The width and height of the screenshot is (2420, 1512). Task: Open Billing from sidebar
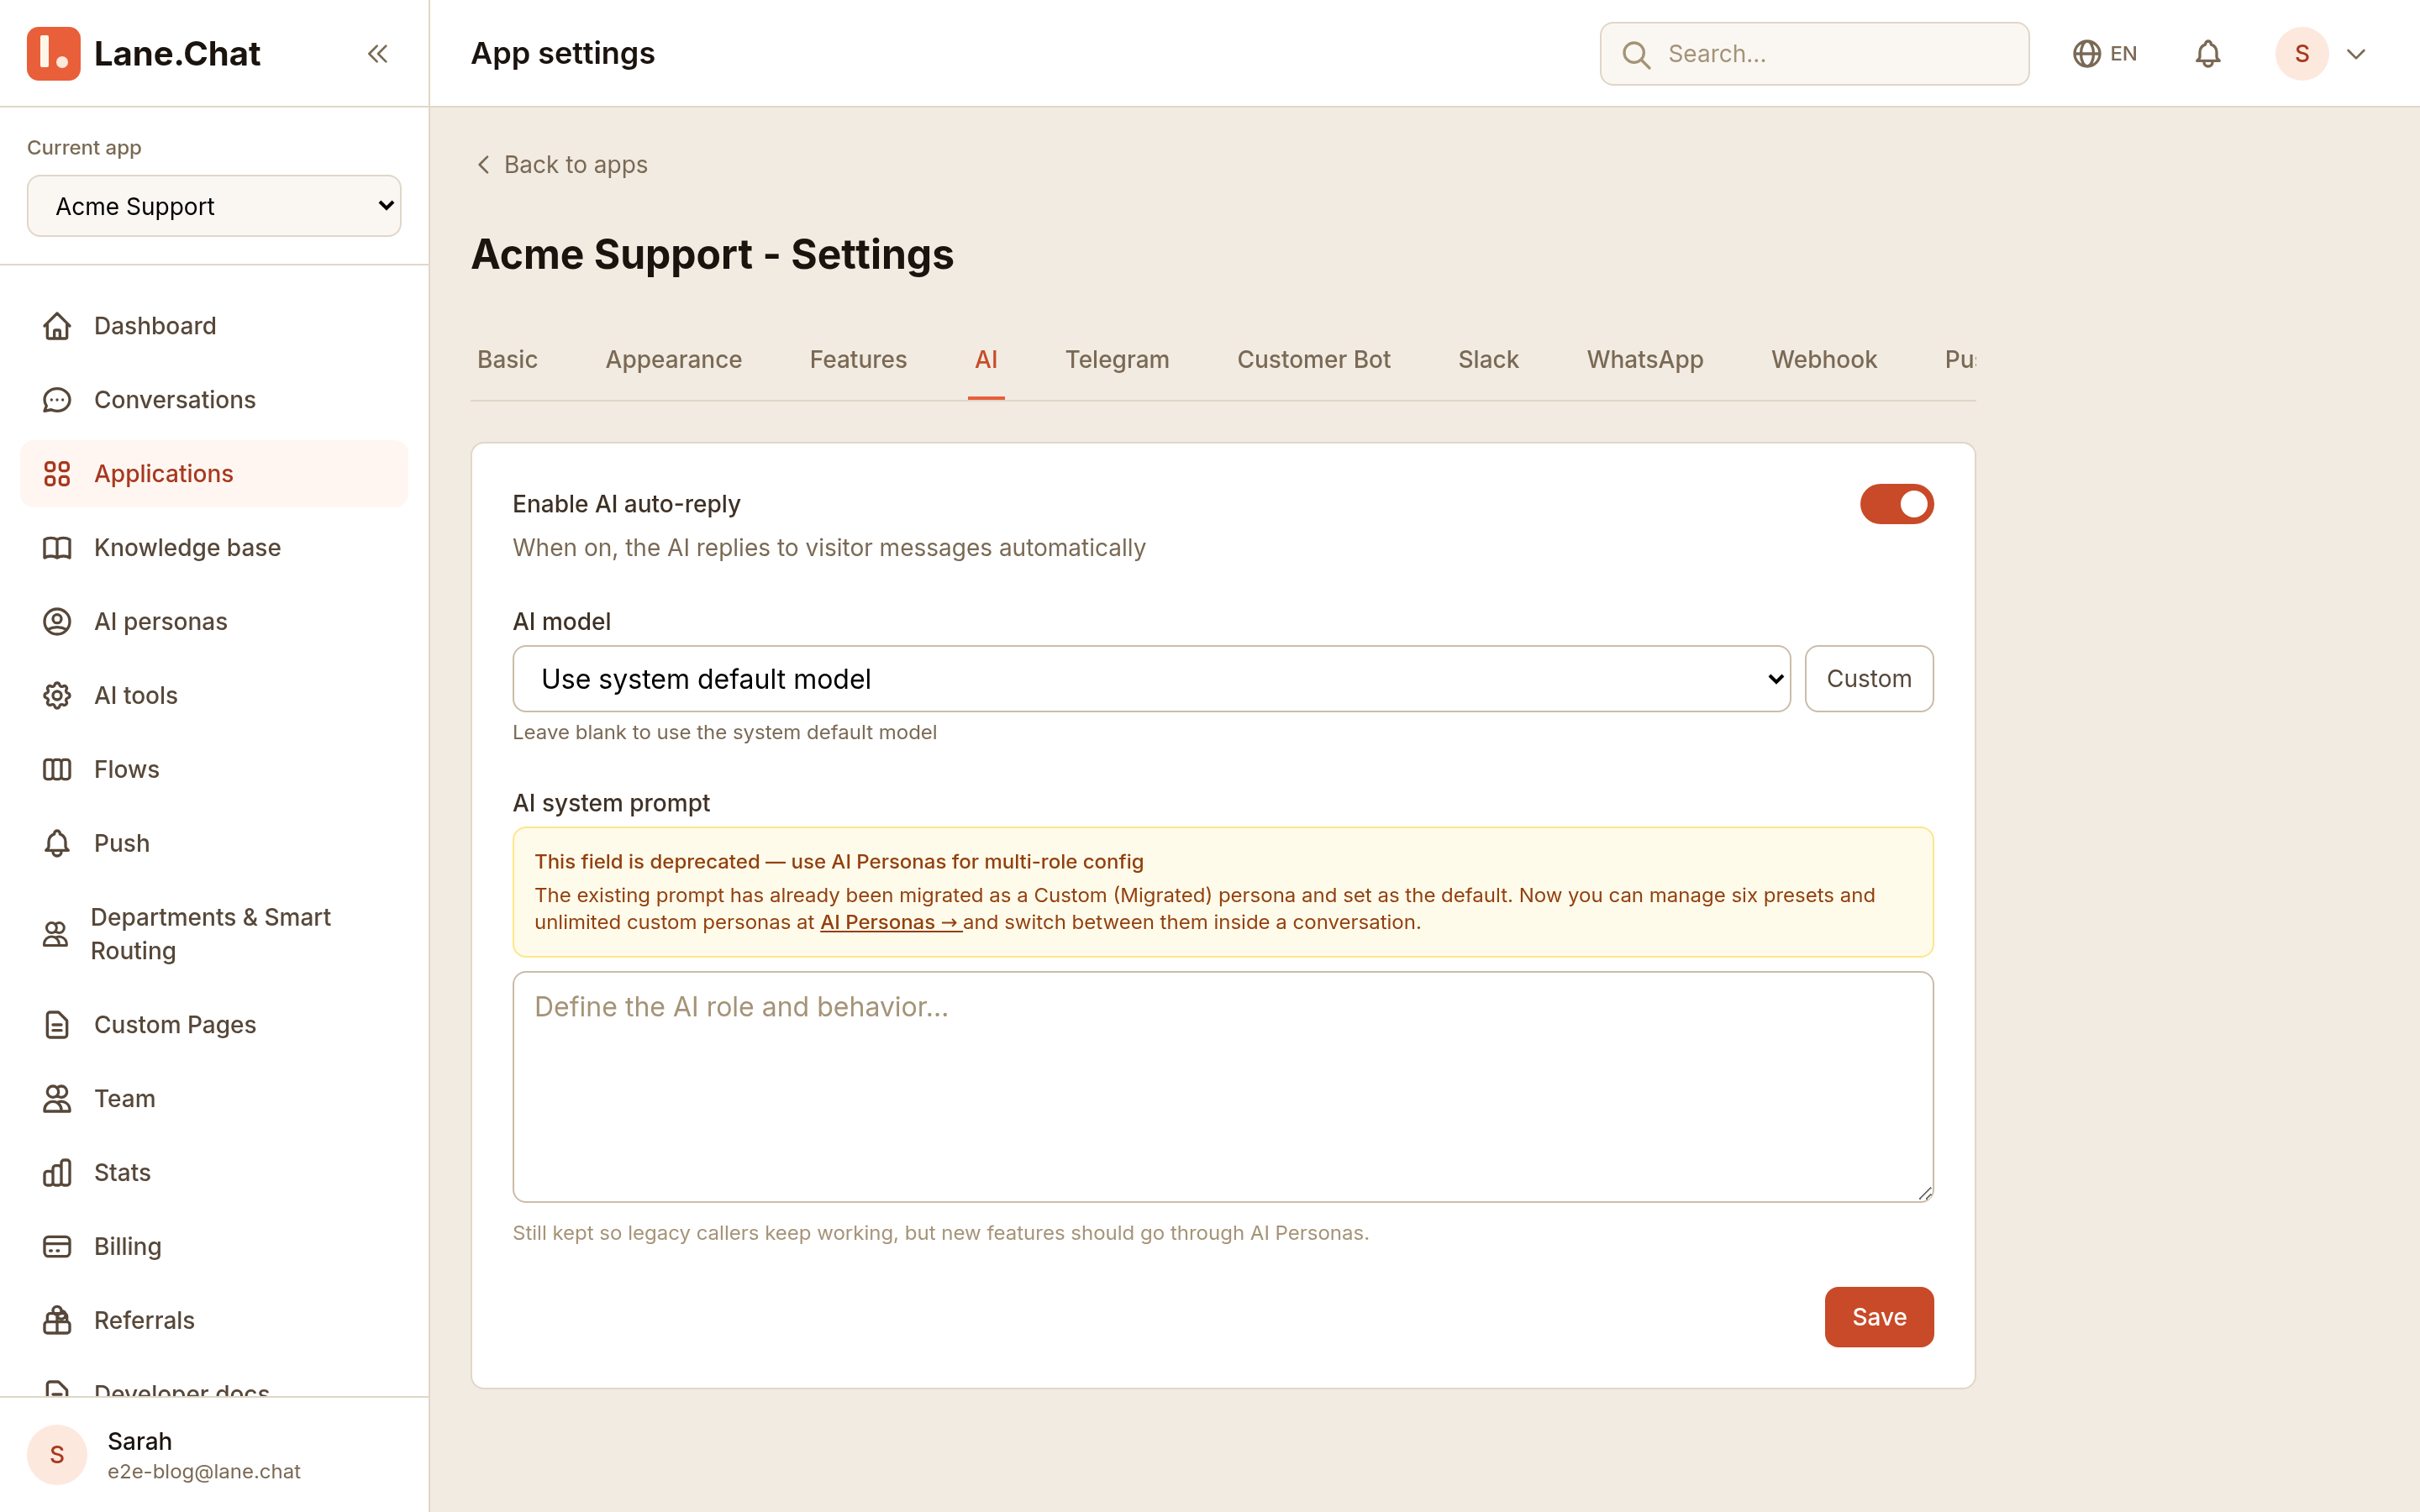[x=214, y=1247]
